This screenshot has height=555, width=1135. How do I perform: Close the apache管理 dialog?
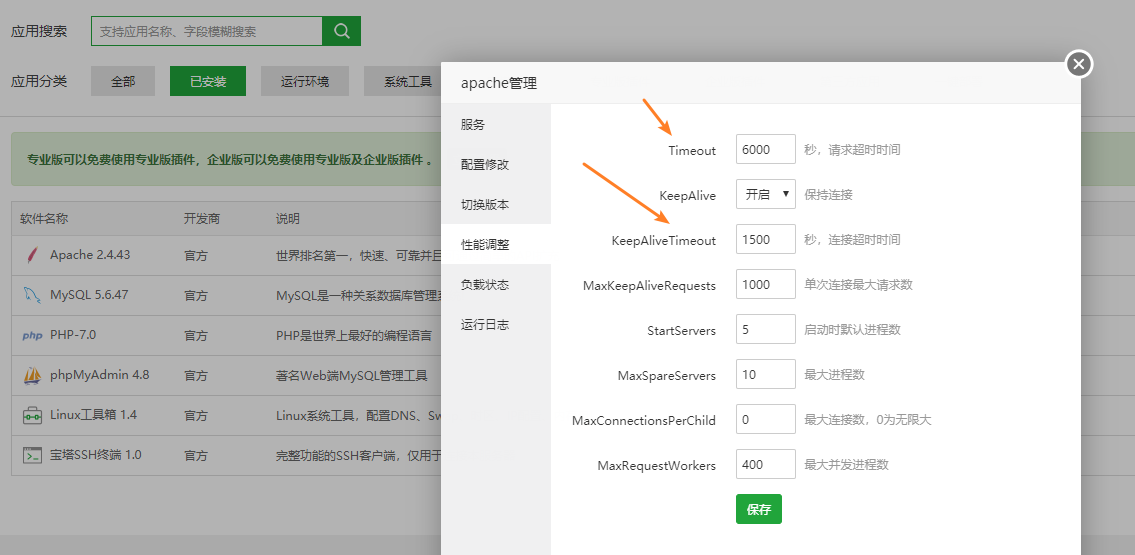coord(1078,64)
